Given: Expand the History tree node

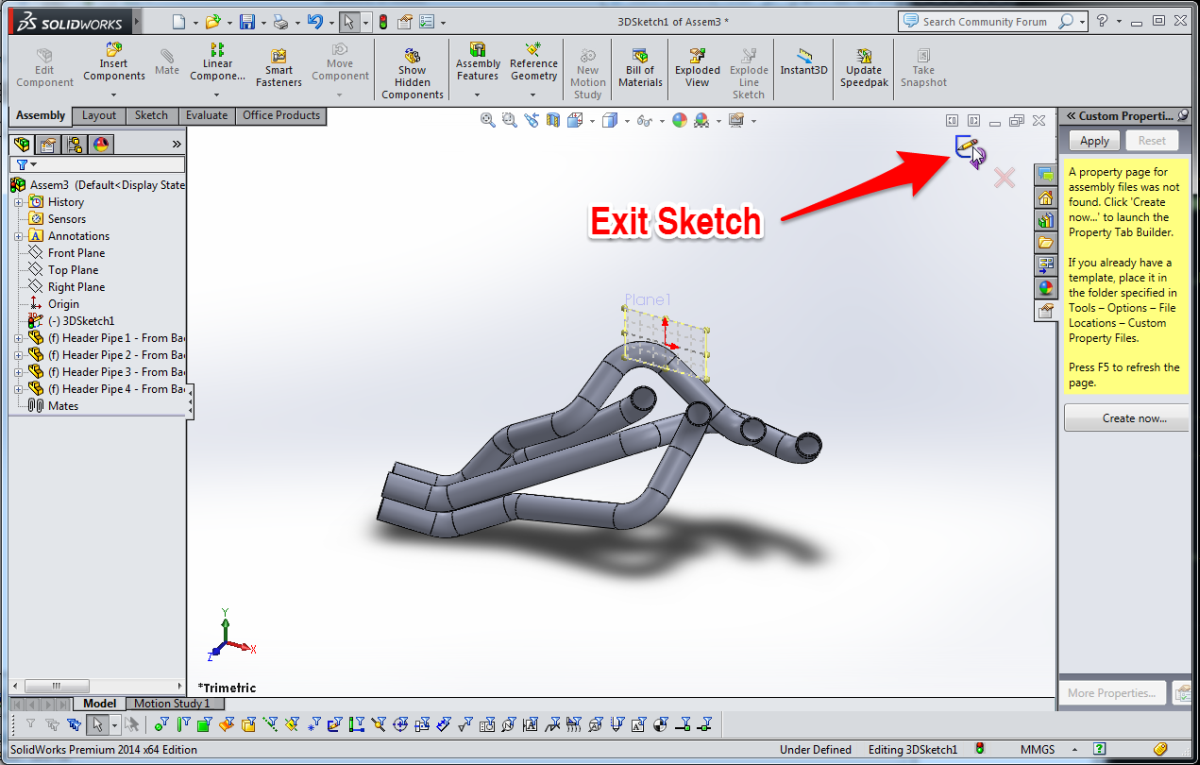Looking at the screenshot, I should click(x=18, y=202).
